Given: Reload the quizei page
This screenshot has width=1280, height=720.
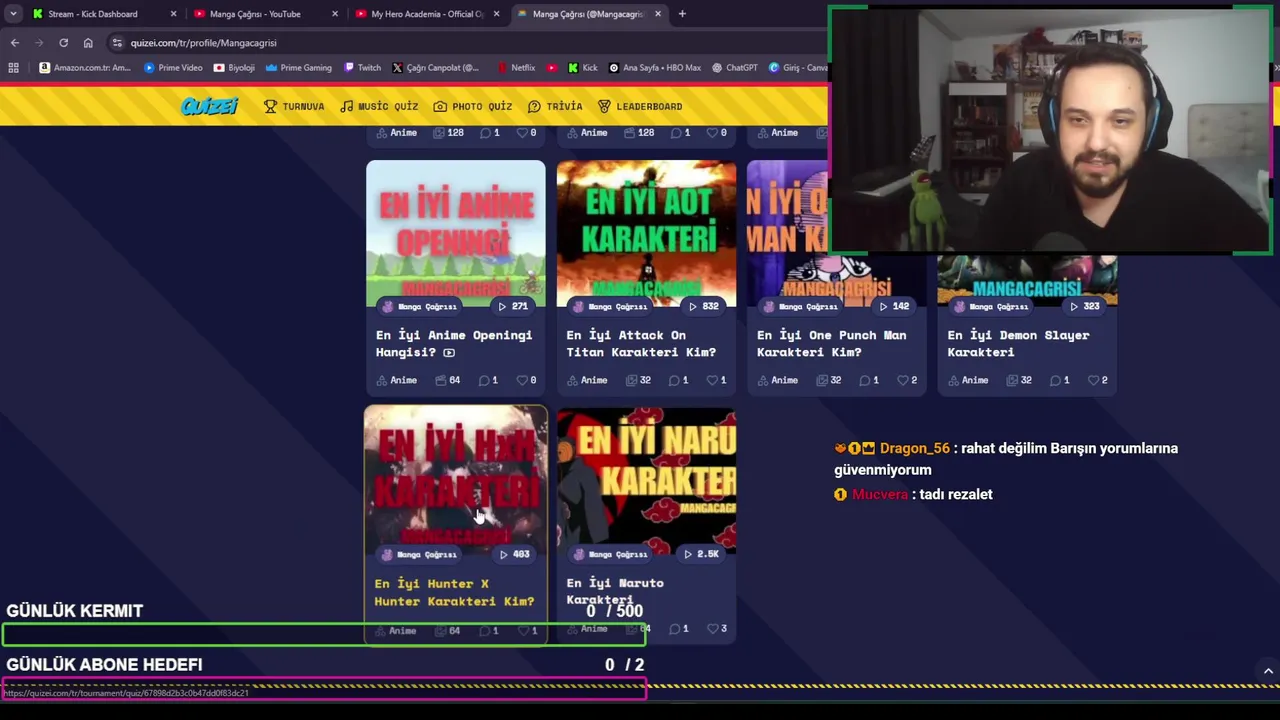Looking at the screenshot, I should click(x=63, y=43).
